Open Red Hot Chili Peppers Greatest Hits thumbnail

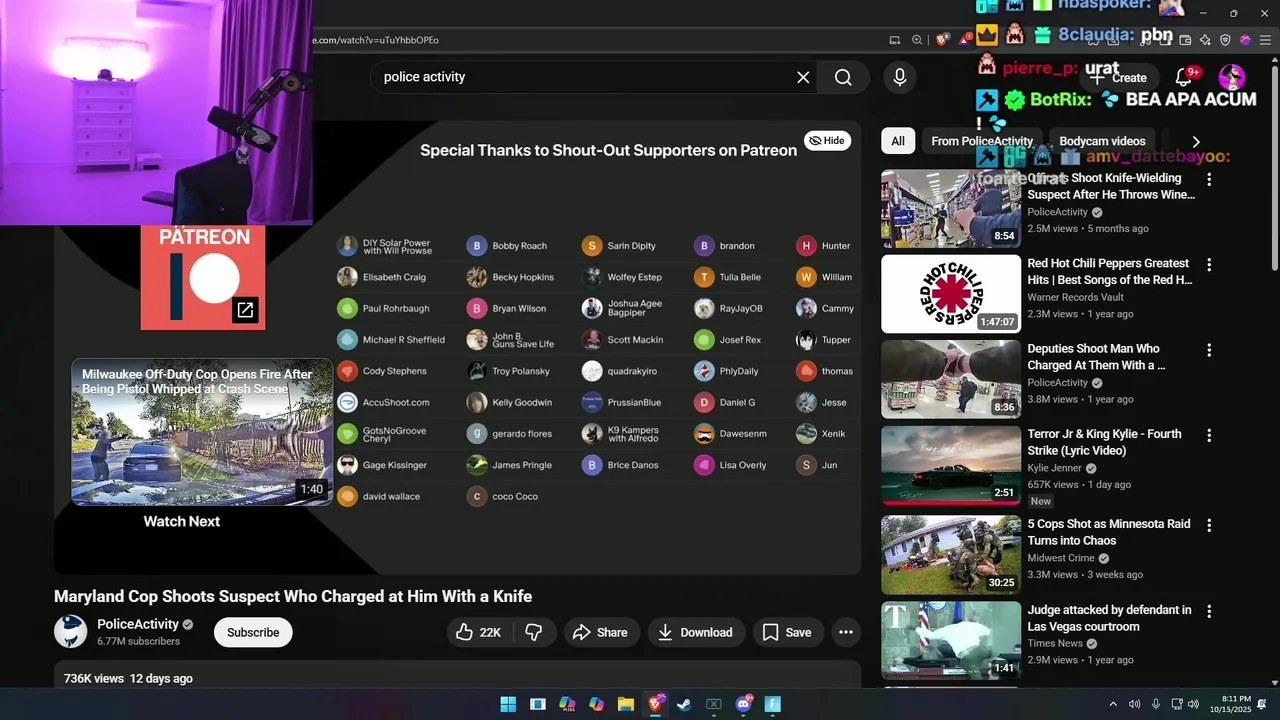[951, 294]
